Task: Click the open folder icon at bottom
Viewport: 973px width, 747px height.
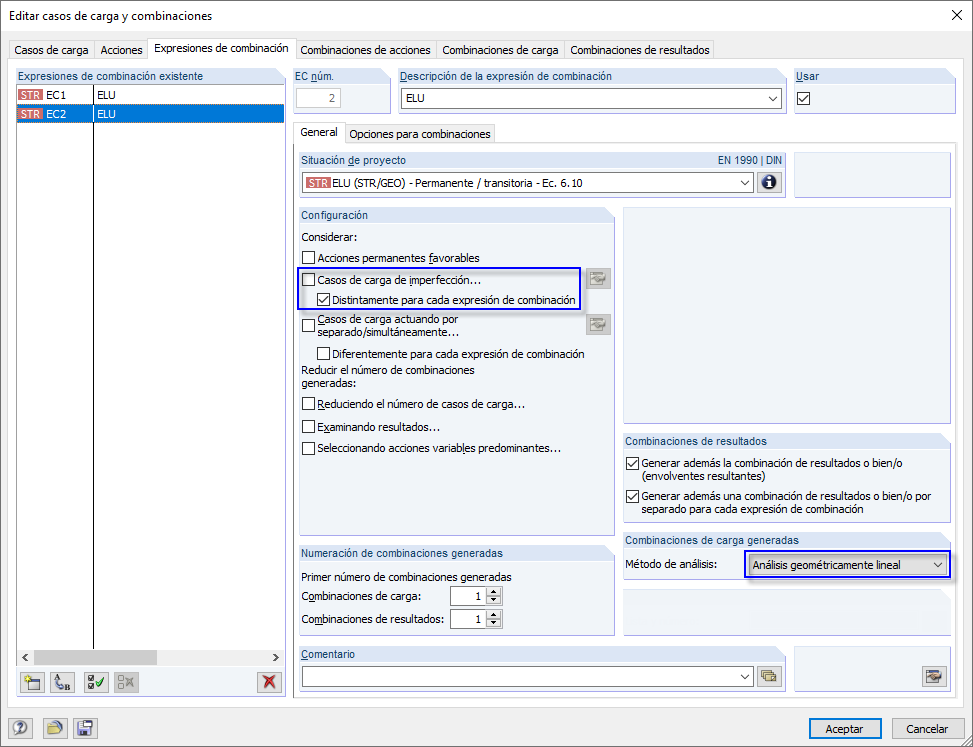Action: point(55,728)
